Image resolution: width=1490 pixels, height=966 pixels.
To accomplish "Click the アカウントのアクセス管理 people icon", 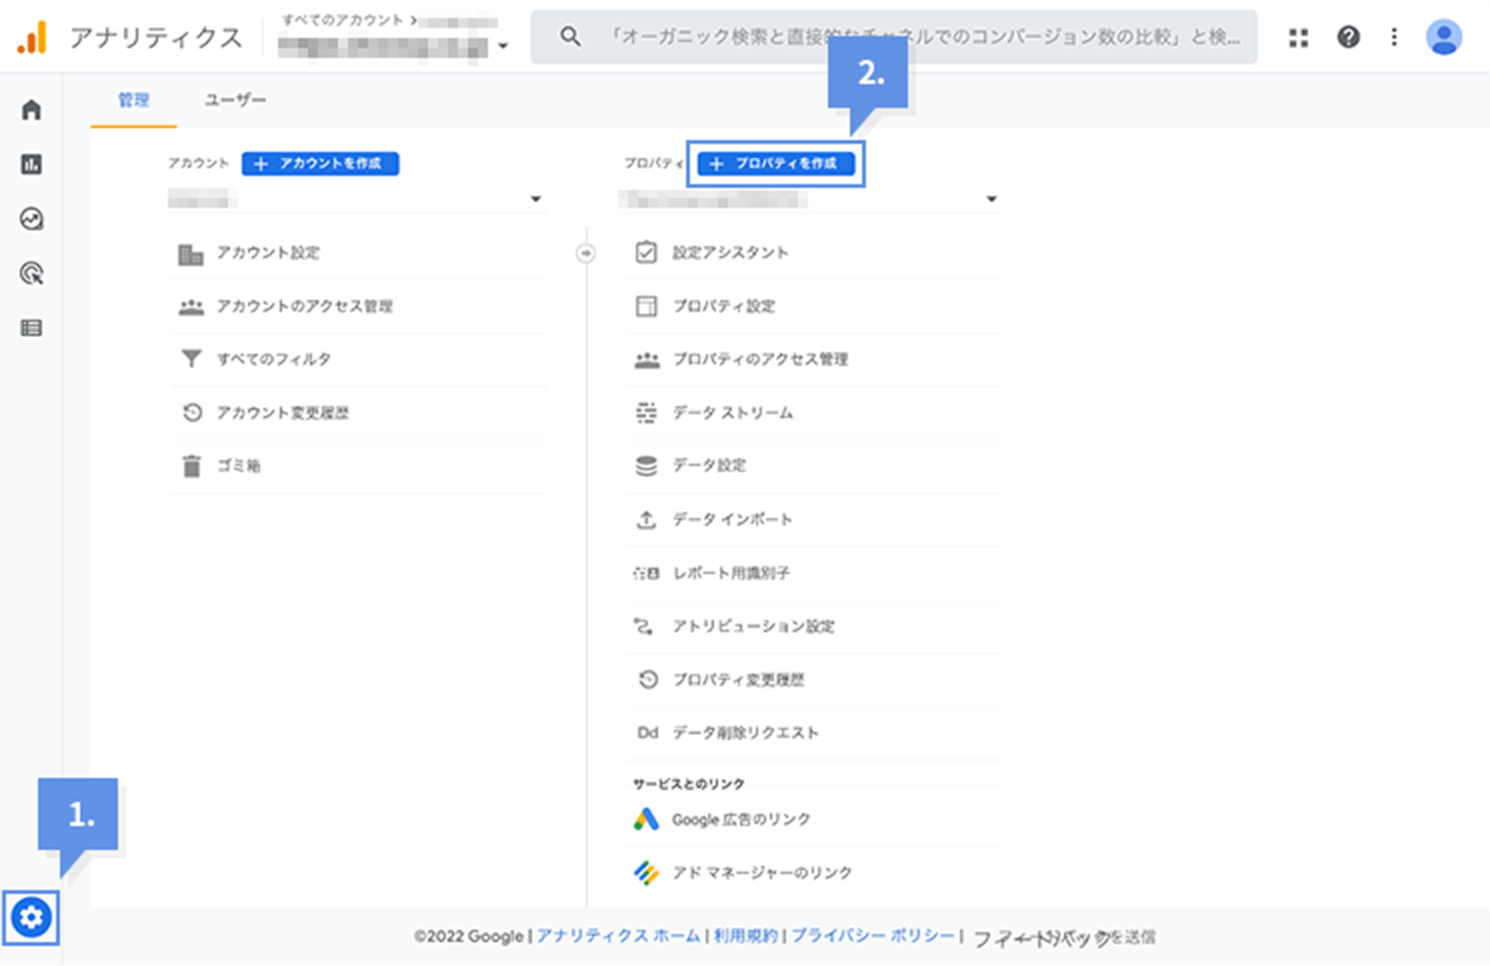I will (191, 307).
